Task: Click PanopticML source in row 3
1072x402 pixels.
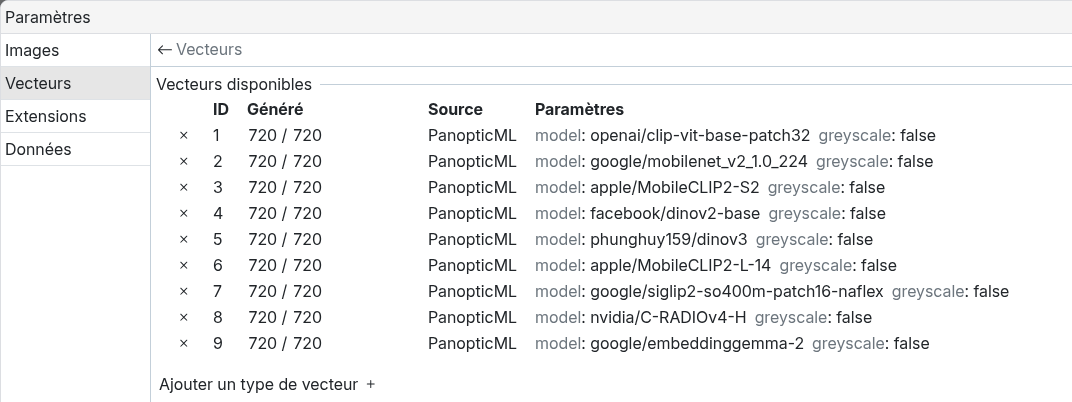Action: click(x=472, y=188)
